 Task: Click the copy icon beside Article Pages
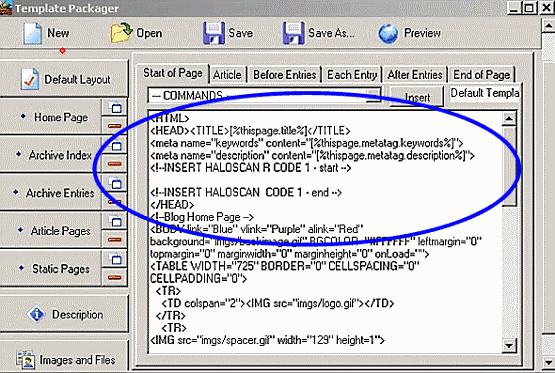click(x=115, y=221)
